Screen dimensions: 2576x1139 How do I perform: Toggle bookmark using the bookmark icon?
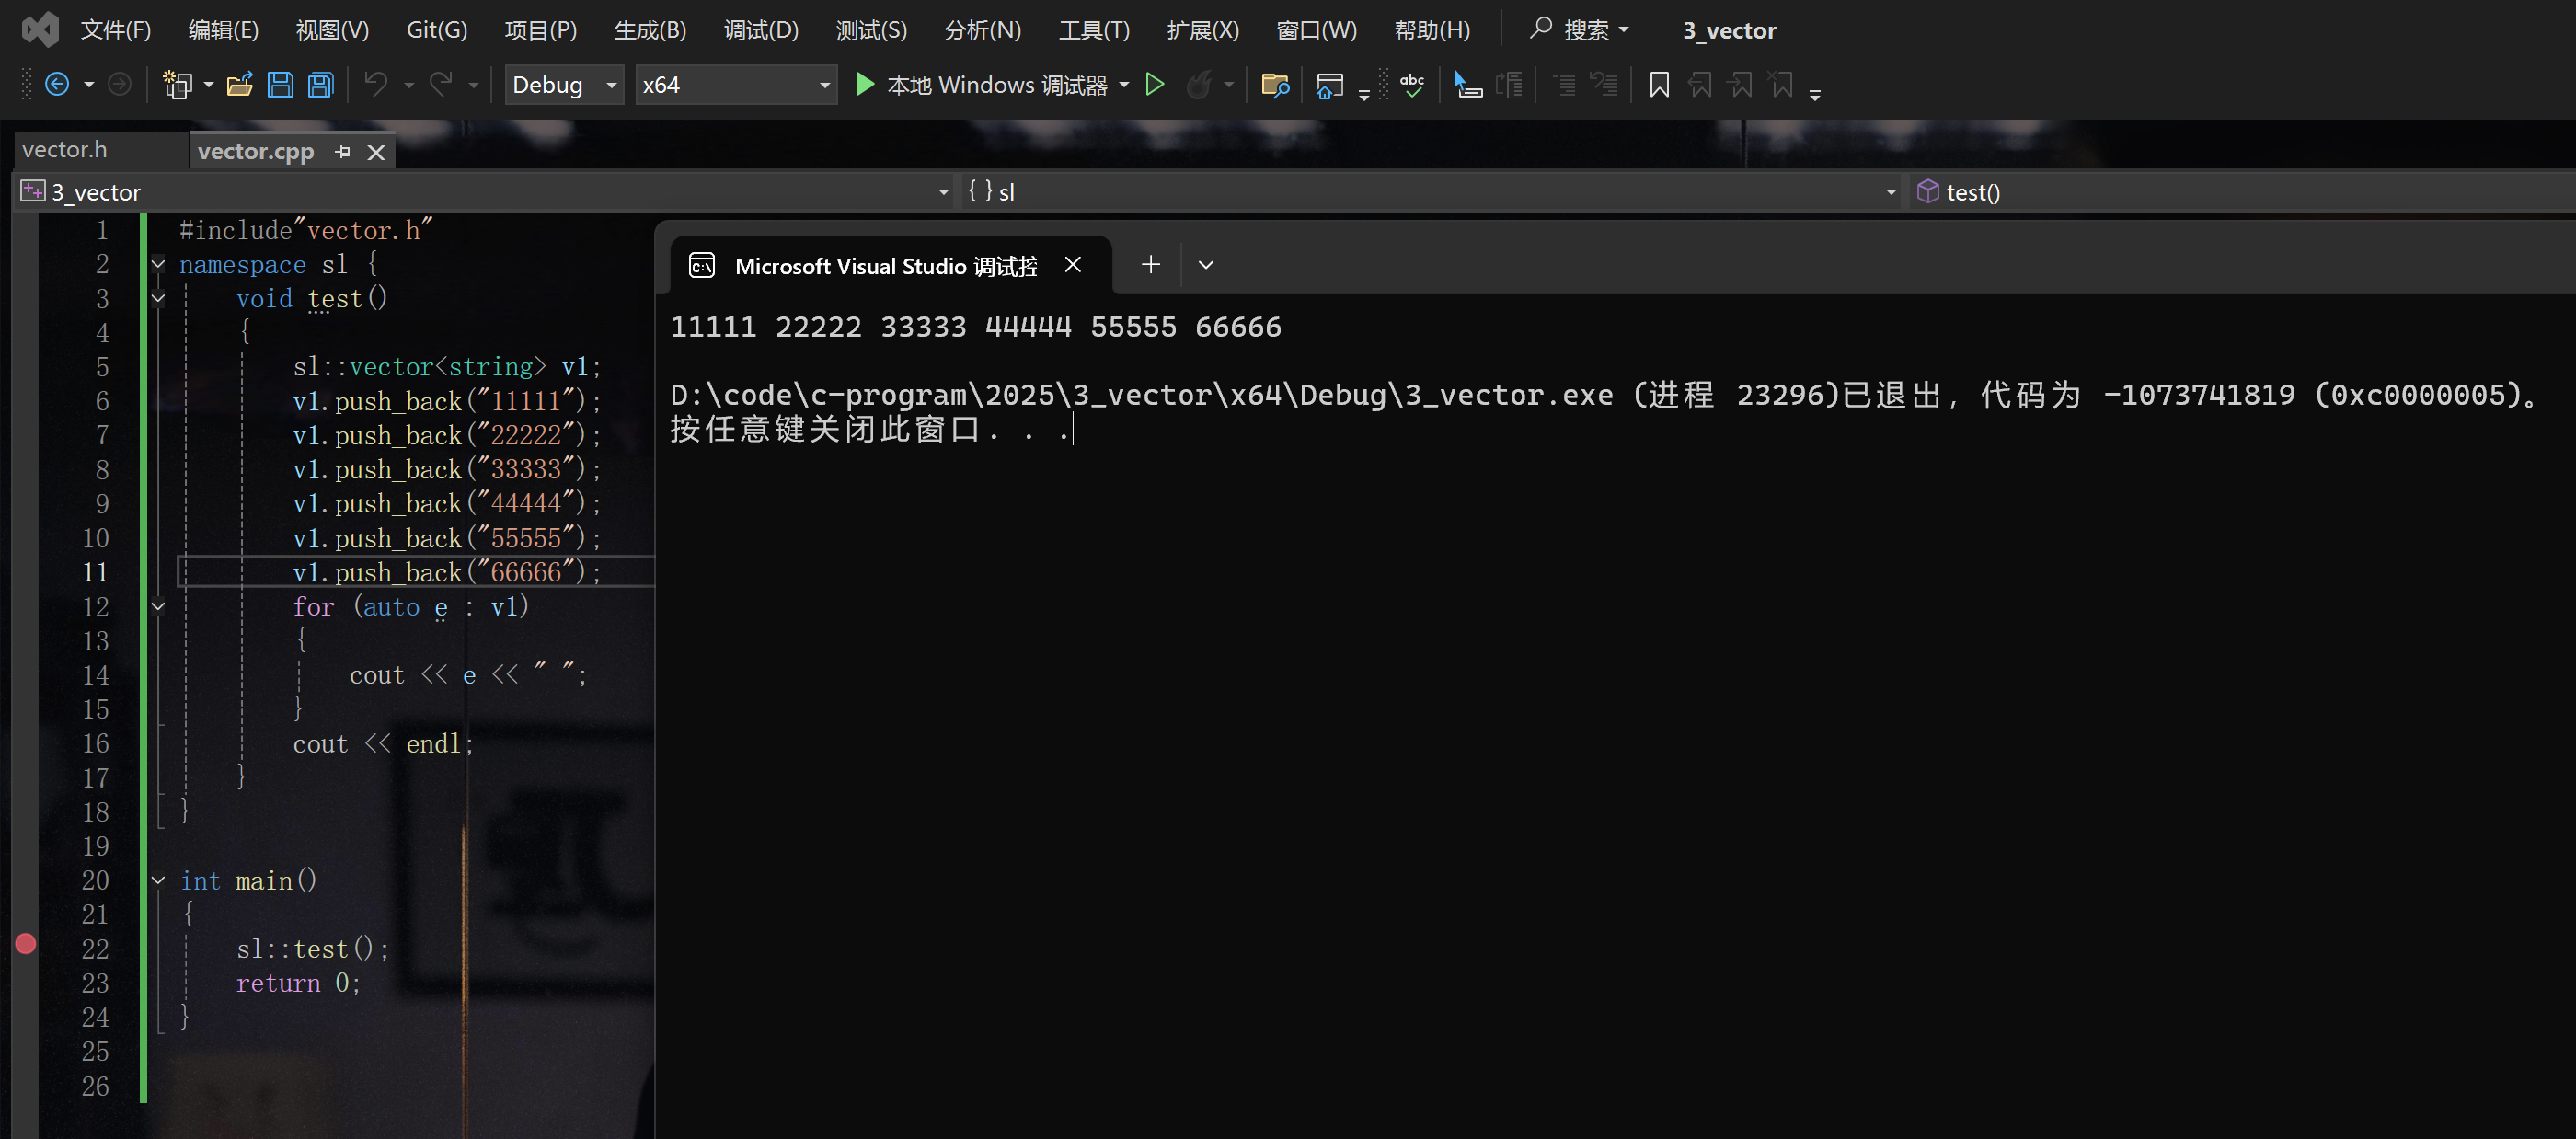(1659, 85)
